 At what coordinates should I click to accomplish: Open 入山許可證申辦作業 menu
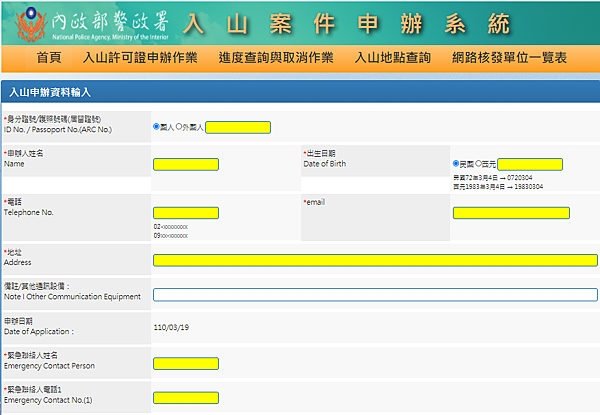[x=140, y=58]
